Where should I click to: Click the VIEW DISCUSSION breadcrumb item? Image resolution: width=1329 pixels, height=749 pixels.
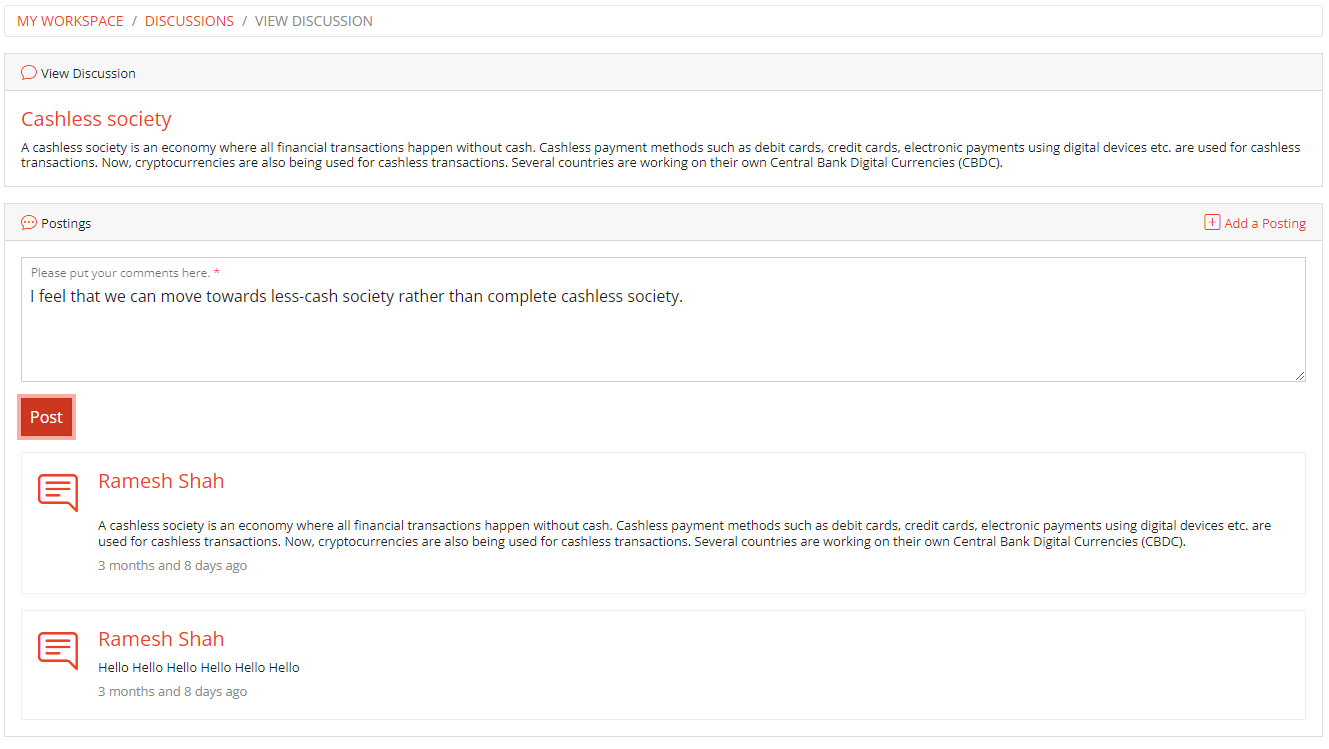click(x=313, y=21)
